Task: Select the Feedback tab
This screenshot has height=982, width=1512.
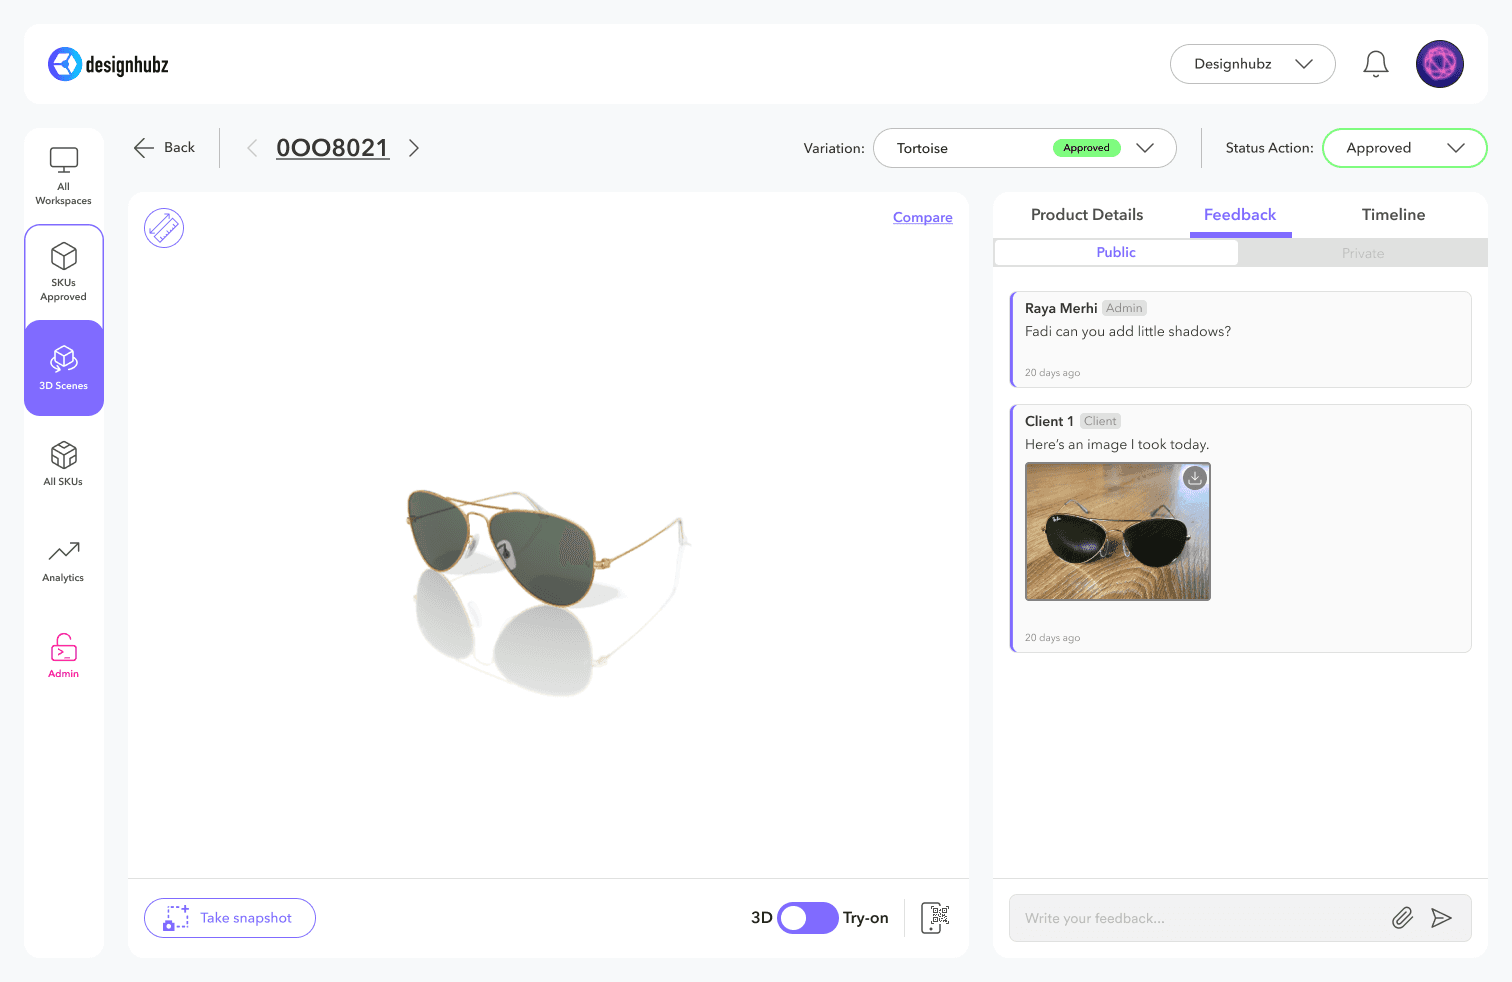Action: pyautogui.click(x=1240, y=215)
